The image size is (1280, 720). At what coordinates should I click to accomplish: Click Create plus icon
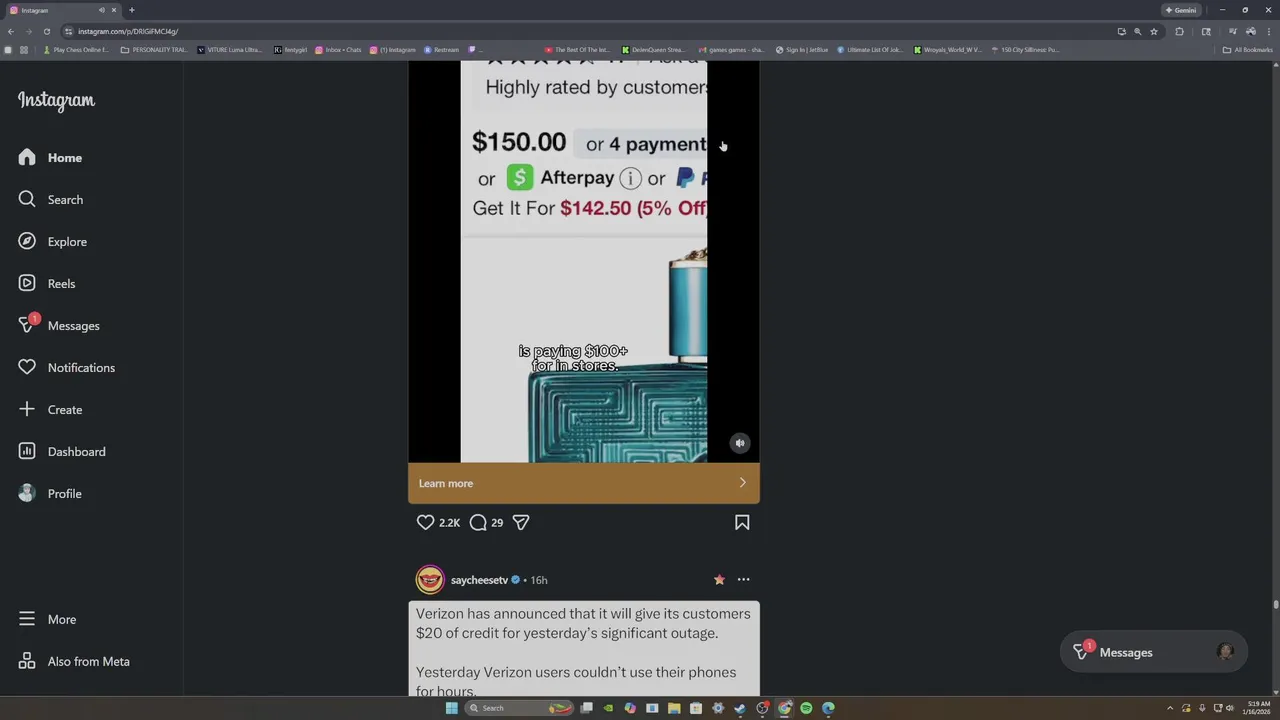(27, 410)
